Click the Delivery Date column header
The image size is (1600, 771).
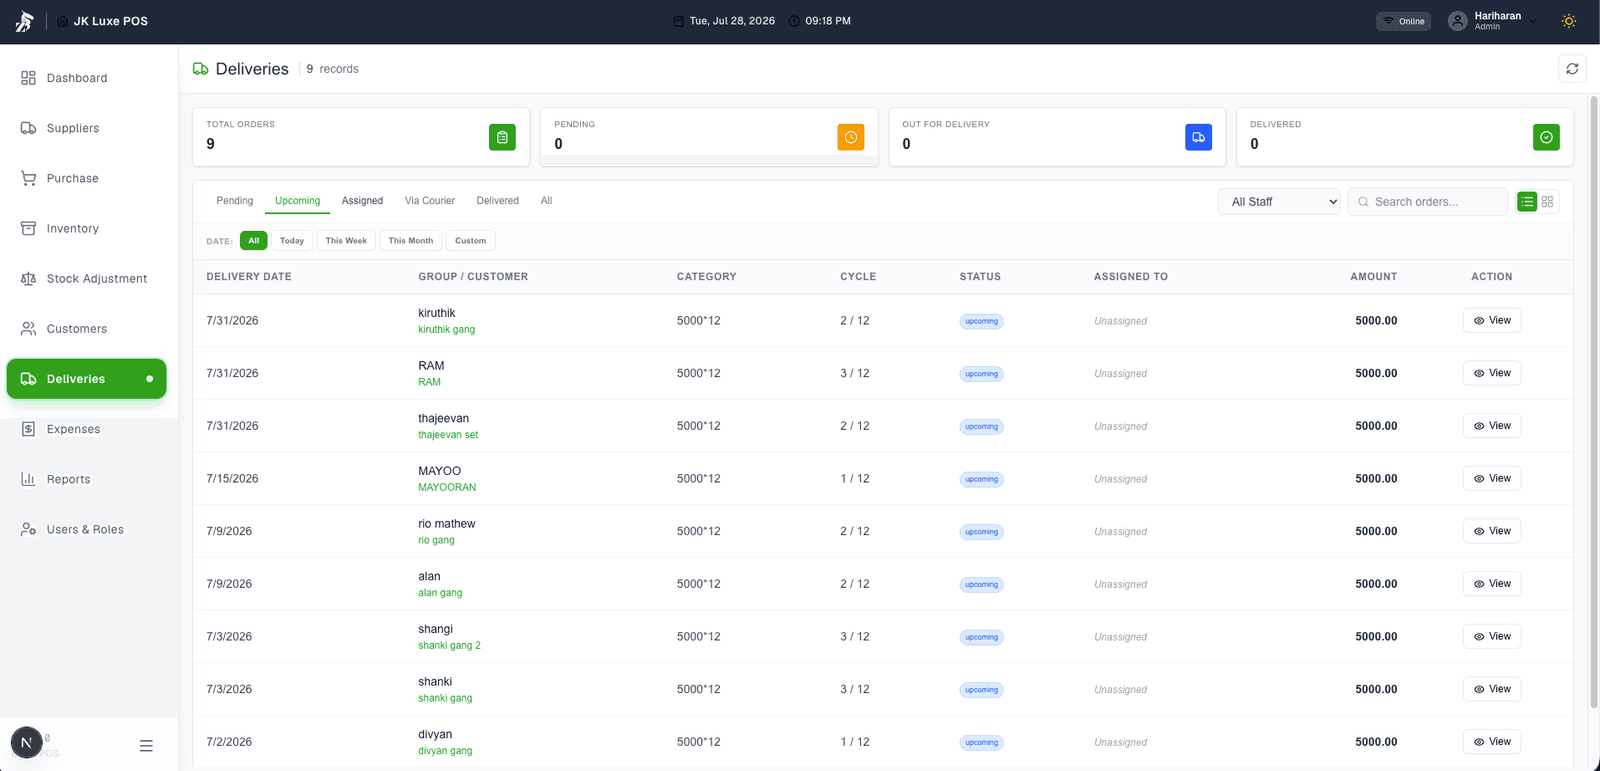pos(249,277)
